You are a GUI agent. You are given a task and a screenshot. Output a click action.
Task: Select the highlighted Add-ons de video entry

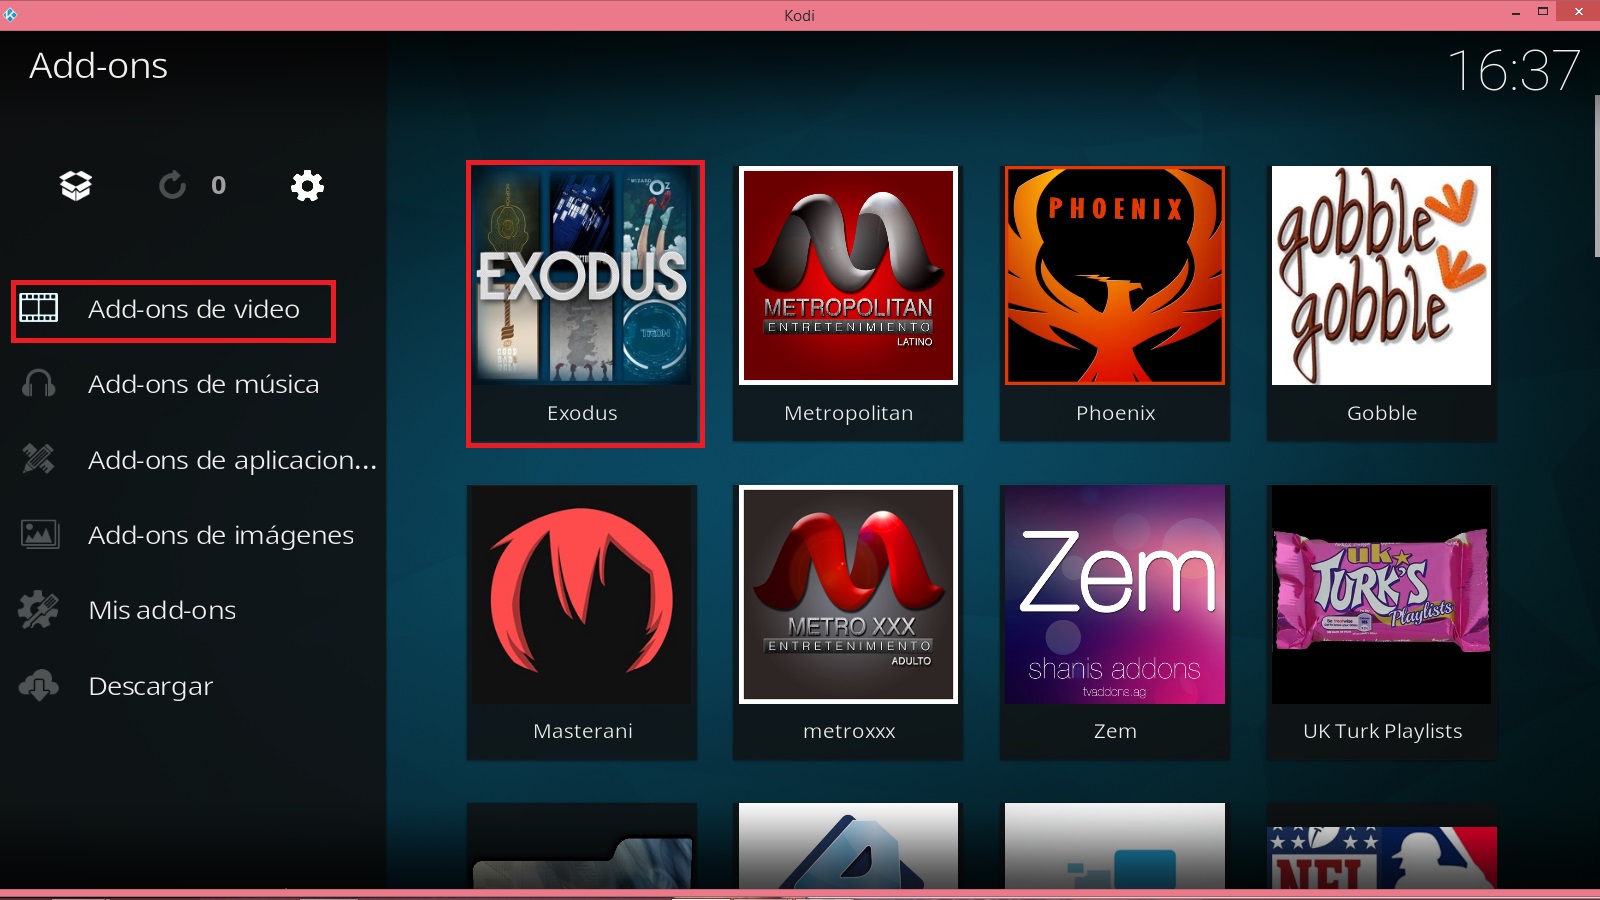(x=193, y=310)
